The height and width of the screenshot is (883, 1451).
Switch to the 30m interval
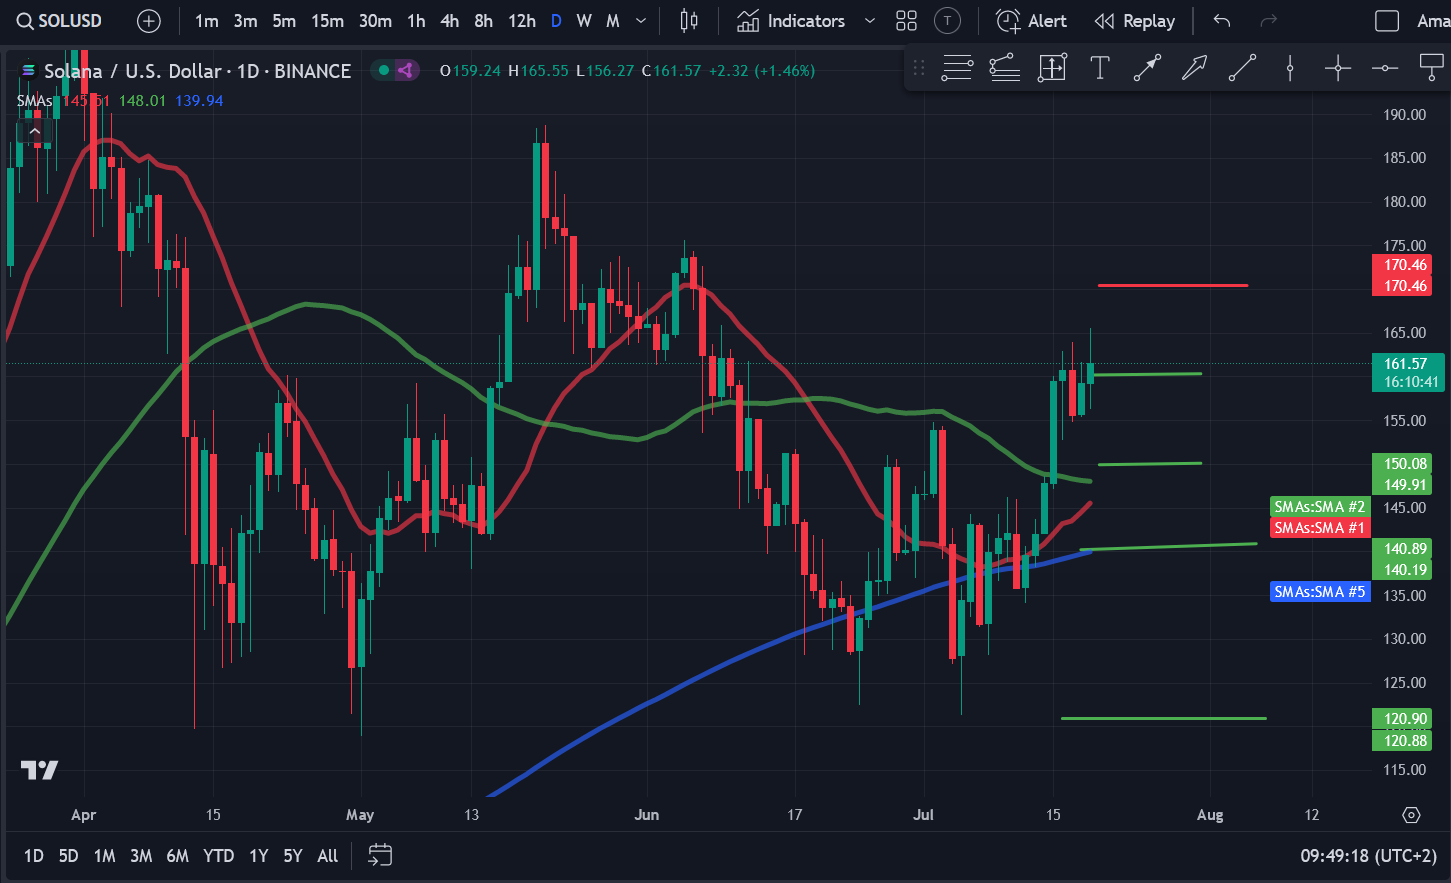coord(375,20)
